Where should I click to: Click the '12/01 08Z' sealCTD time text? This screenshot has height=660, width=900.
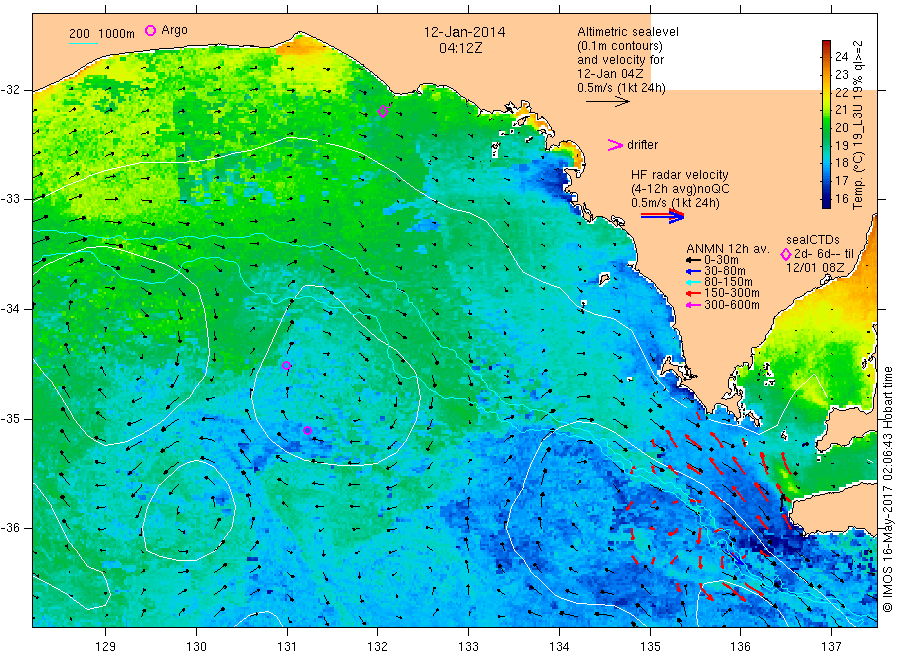click(815, 268)
